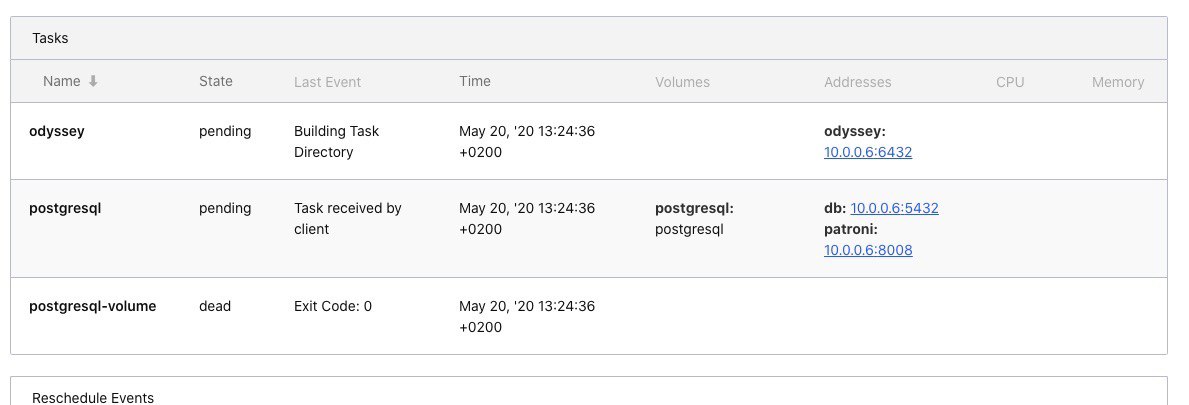Click the Last Event column header
1189x405 pixels.
tap(327, 82)
